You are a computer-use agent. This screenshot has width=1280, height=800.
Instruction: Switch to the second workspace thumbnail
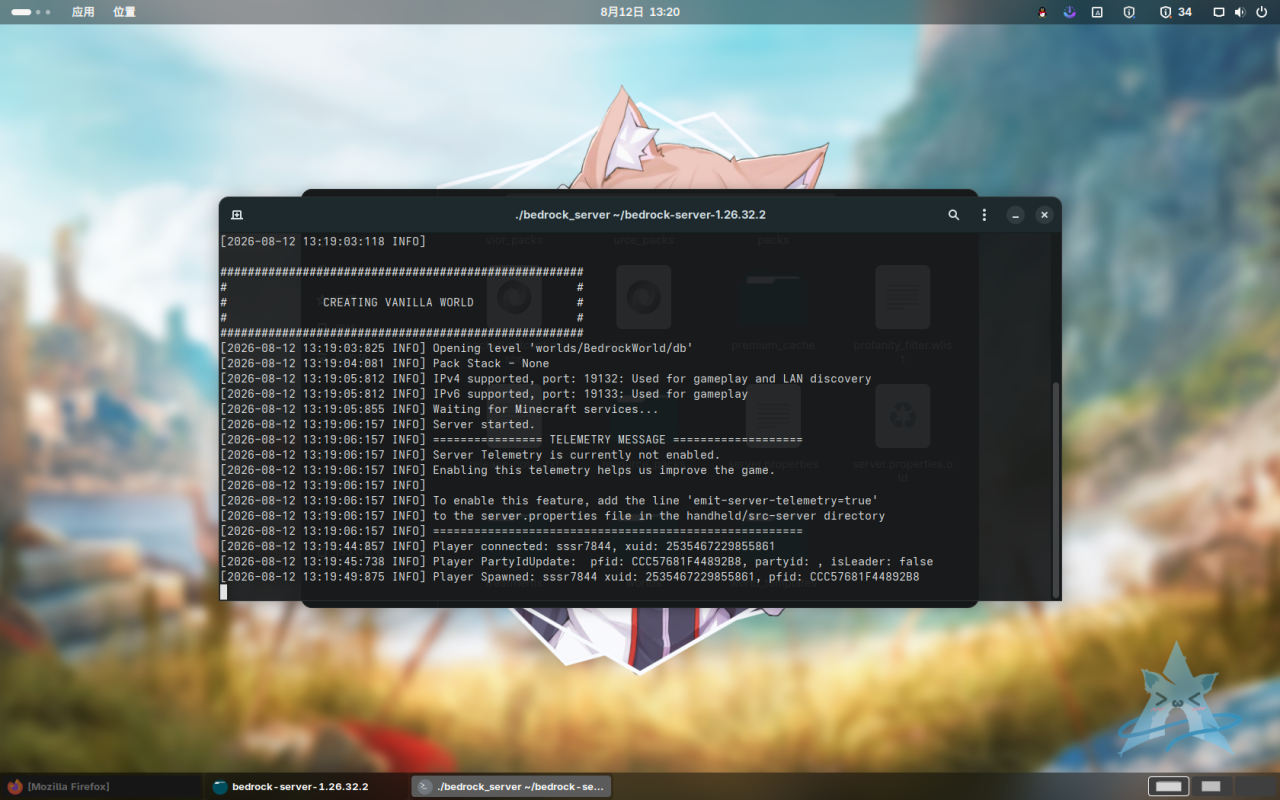pos(1210,787)
